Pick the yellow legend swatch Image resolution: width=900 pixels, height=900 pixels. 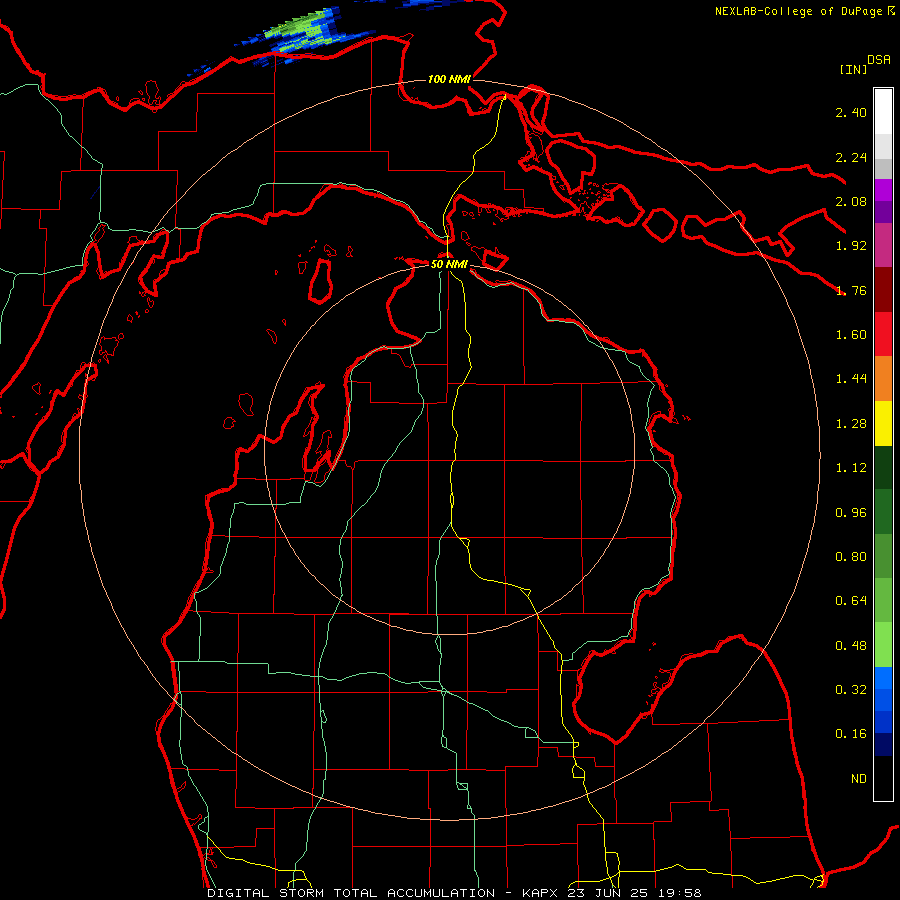[x=883, y=423]
